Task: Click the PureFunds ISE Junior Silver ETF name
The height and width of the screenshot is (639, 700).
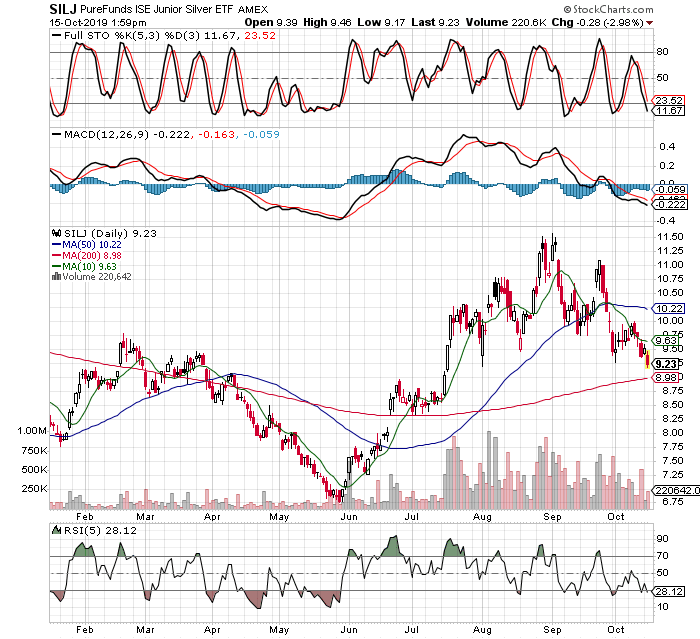Action: pyautogui.click(x=158, y=9)
